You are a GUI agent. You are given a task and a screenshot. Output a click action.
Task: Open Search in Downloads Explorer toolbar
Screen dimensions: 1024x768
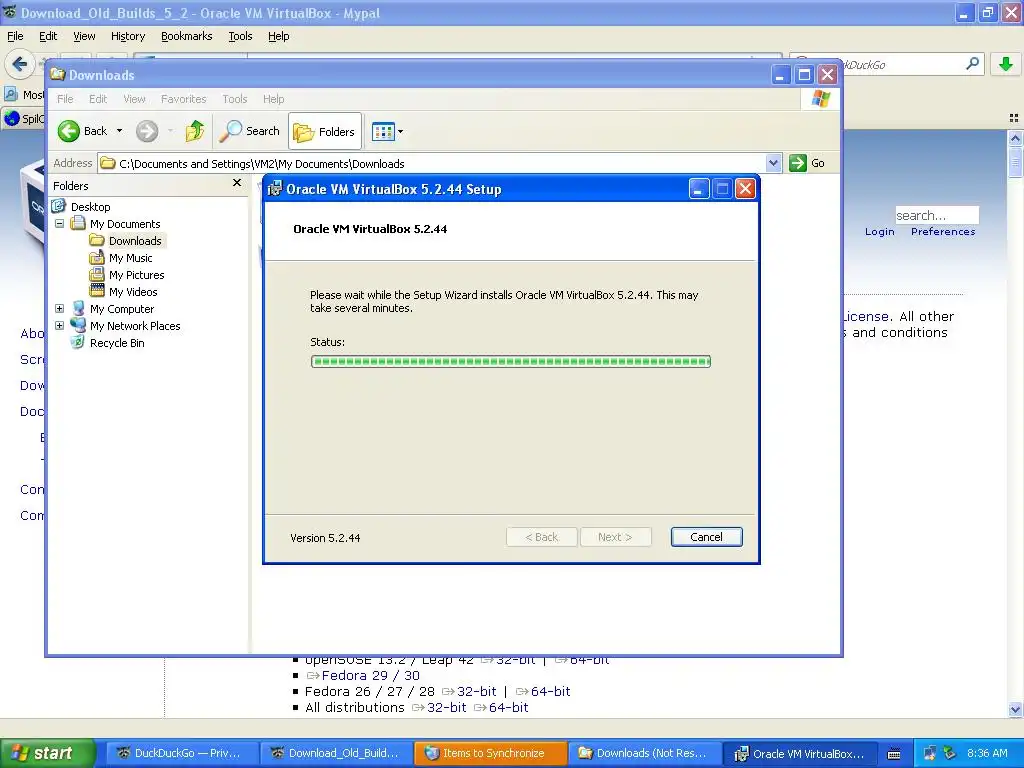click(249, 131)
